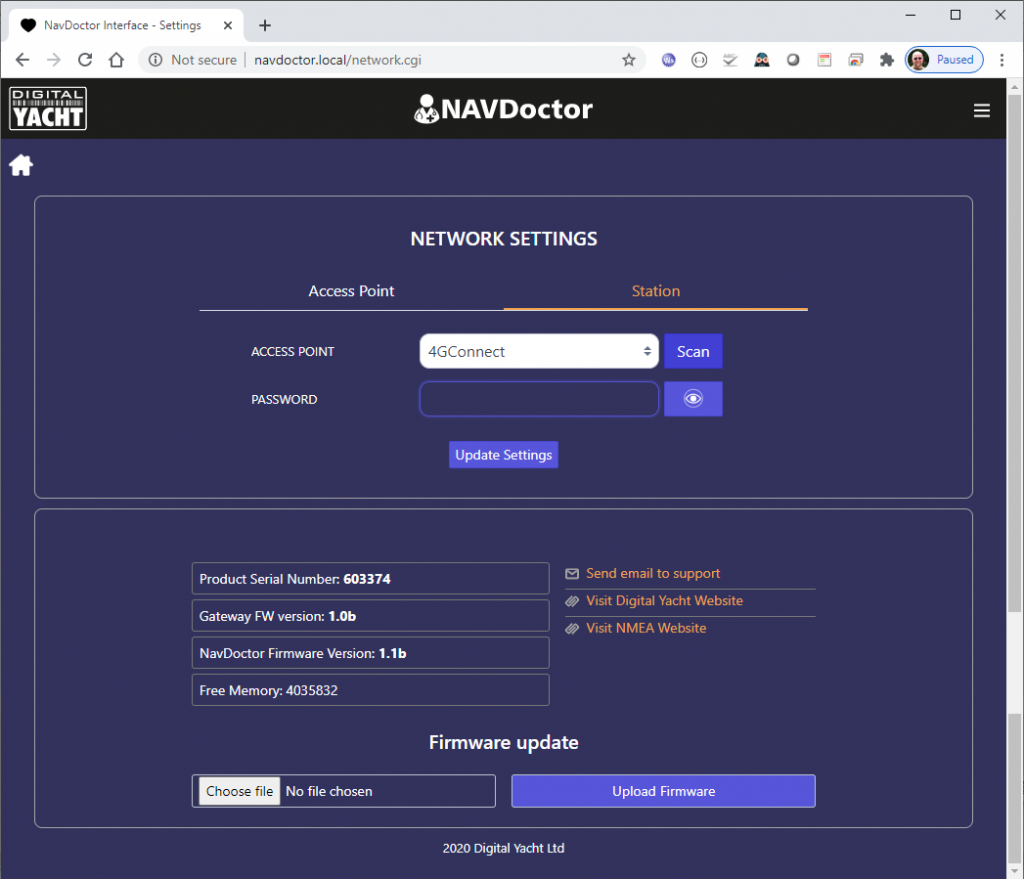Click the browser Home button

tap(116, 60)
